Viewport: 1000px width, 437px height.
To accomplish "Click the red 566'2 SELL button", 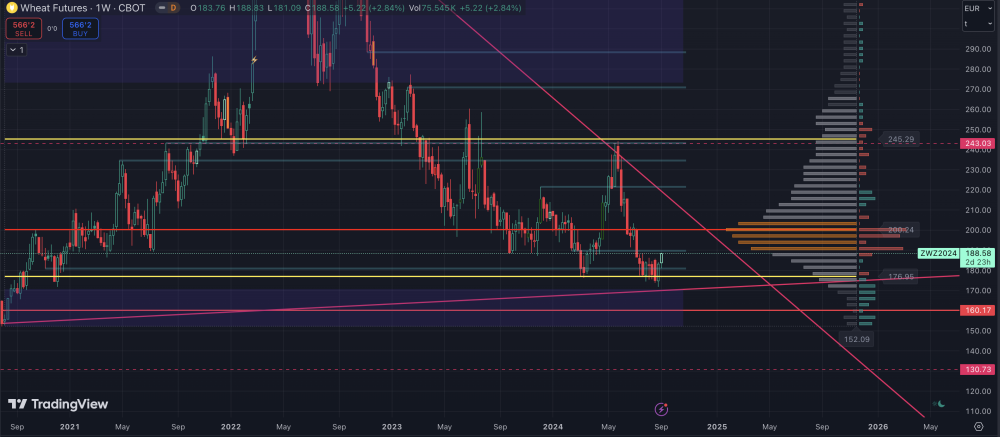I will [24, 29].
